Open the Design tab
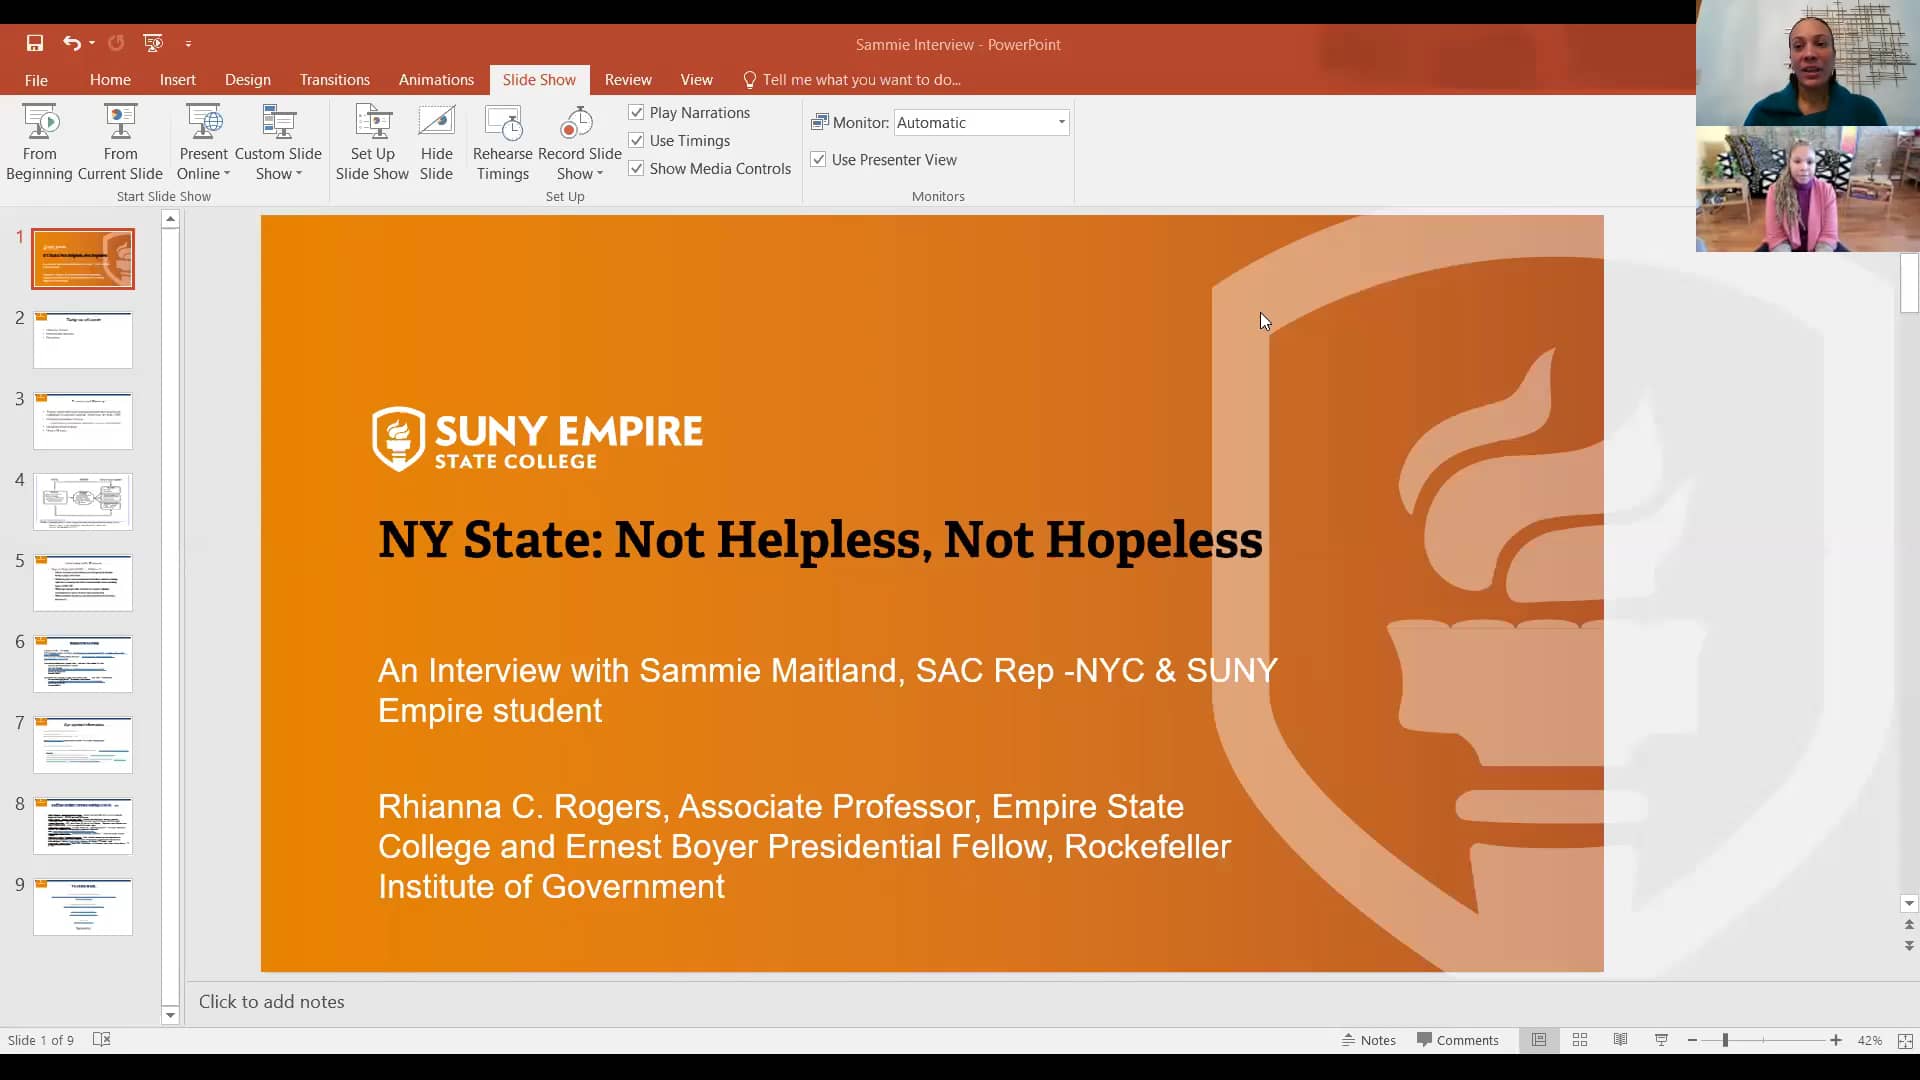This screenshot has width=1920, height=1080. pos(248,80)
